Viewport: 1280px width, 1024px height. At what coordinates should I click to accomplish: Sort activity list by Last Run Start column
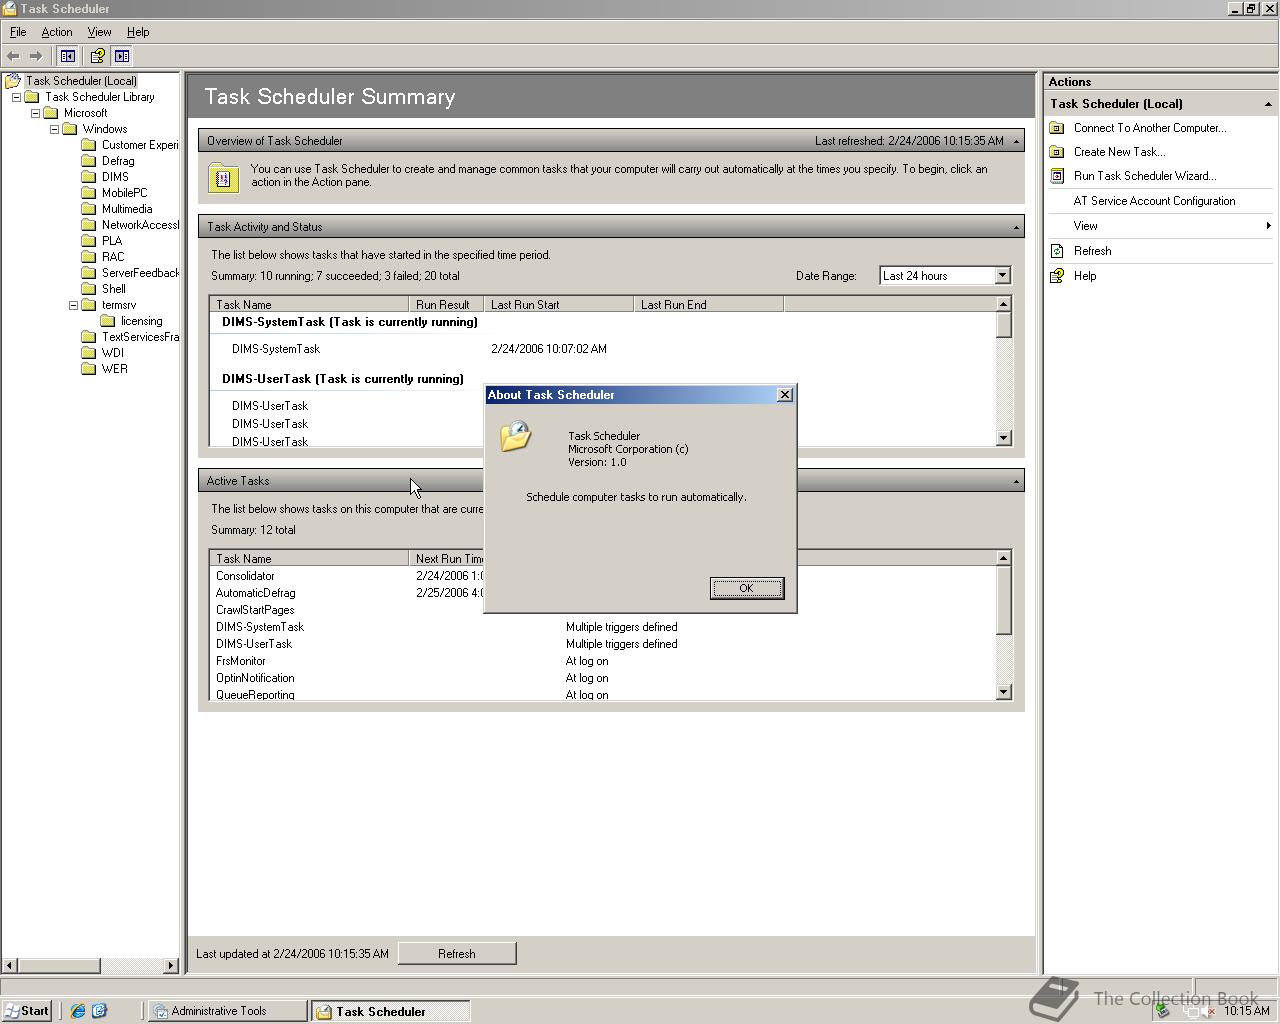coord(558,304)
